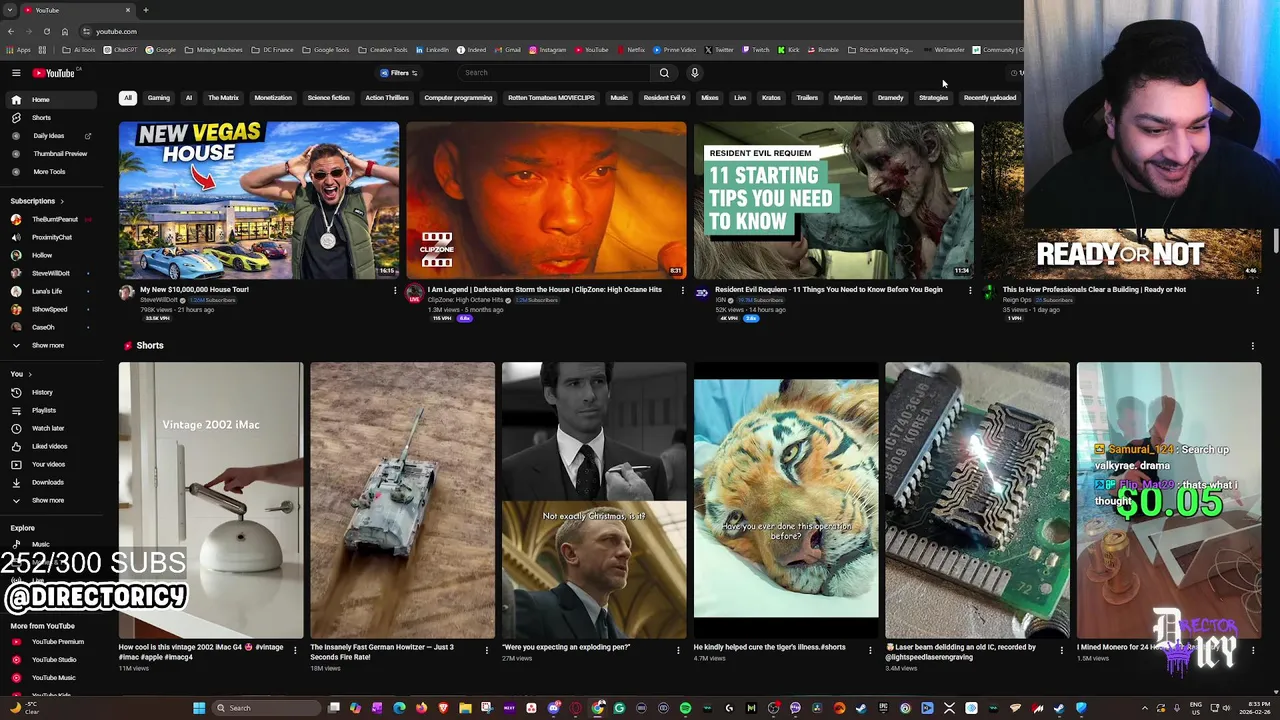The image size is (1280, 720).
Task: Reload the page with browser refresh icon
Action: click(x=46, y=31)
